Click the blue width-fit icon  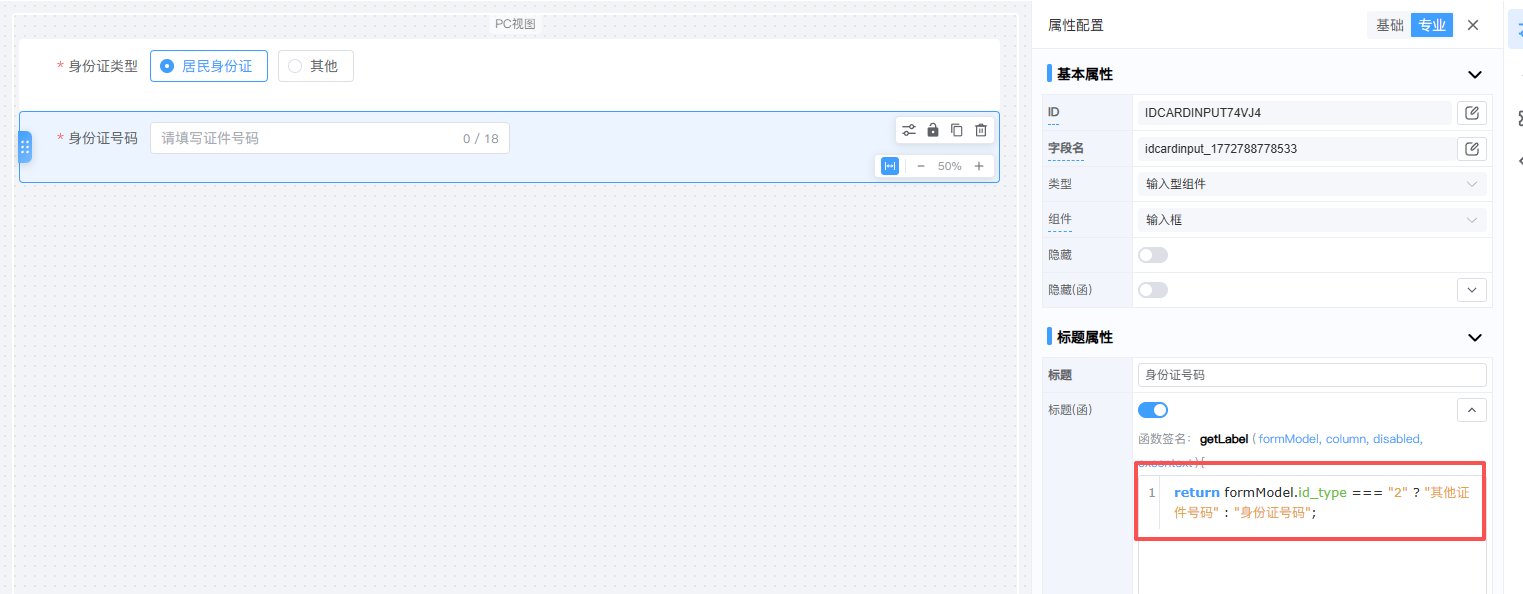(x=890, y=166)
